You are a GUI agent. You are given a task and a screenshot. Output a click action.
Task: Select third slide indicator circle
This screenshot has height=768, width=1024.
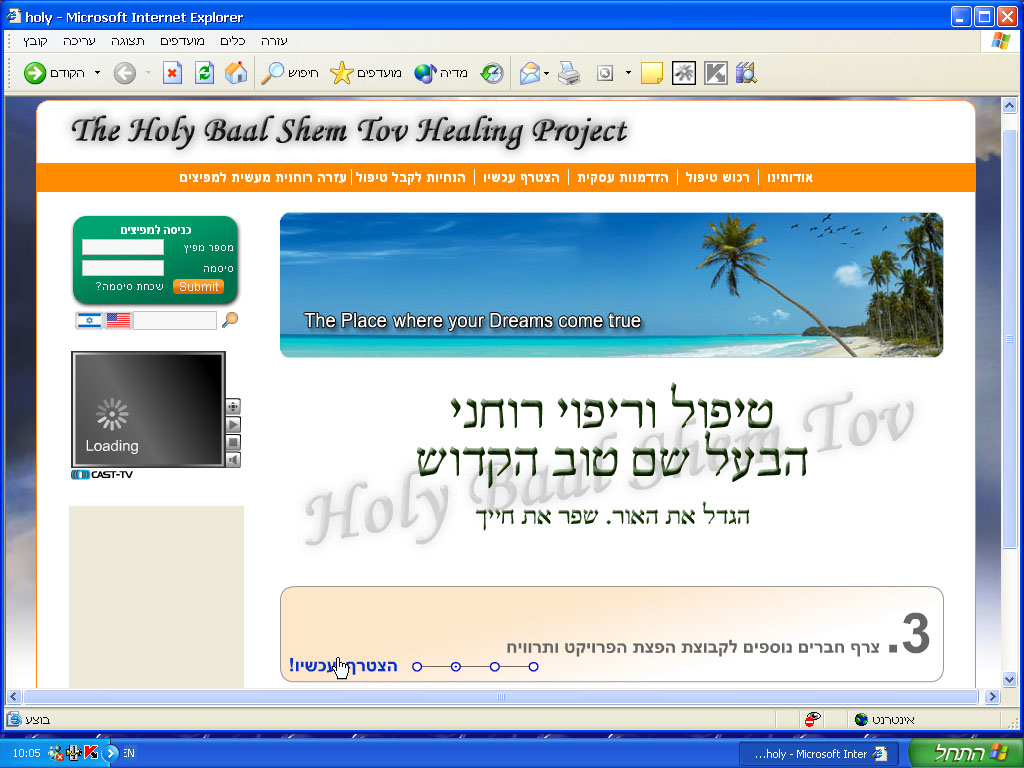coord(495,667)
